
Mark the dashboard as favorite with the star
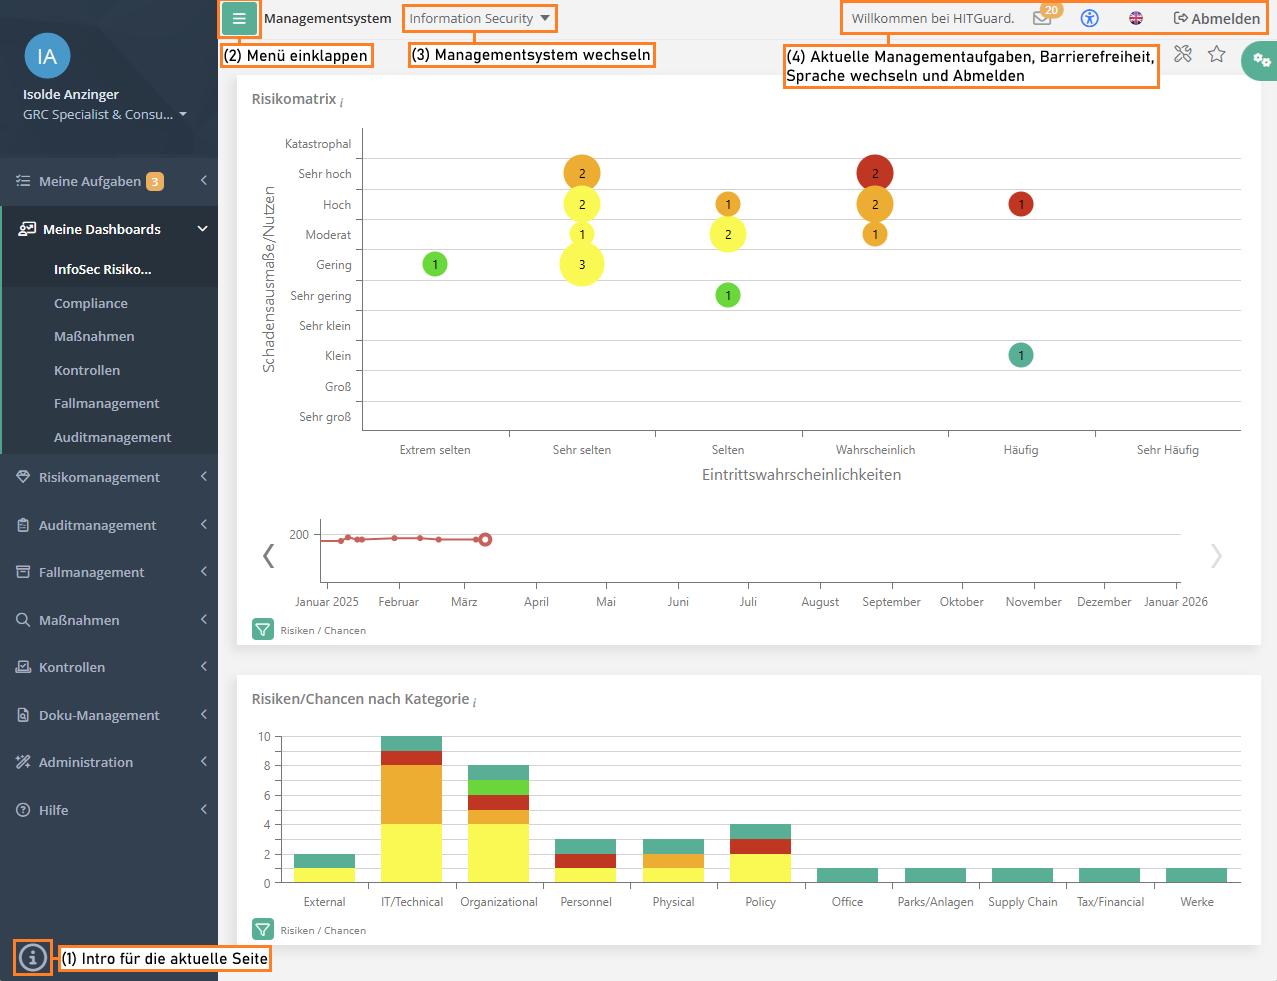(x=1216, y=54)
